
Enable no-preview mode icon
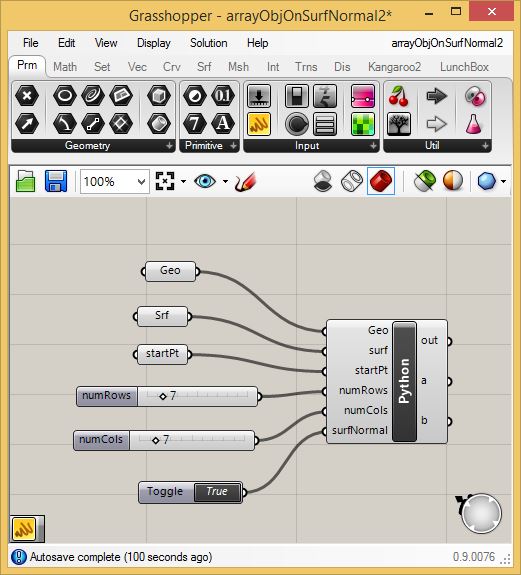[x=323, y=181]
